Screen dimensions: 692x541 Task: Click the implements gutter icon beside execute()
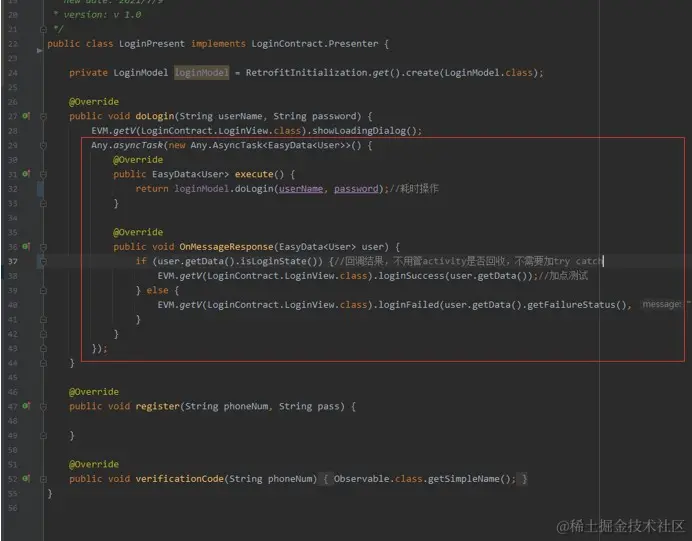26,174
